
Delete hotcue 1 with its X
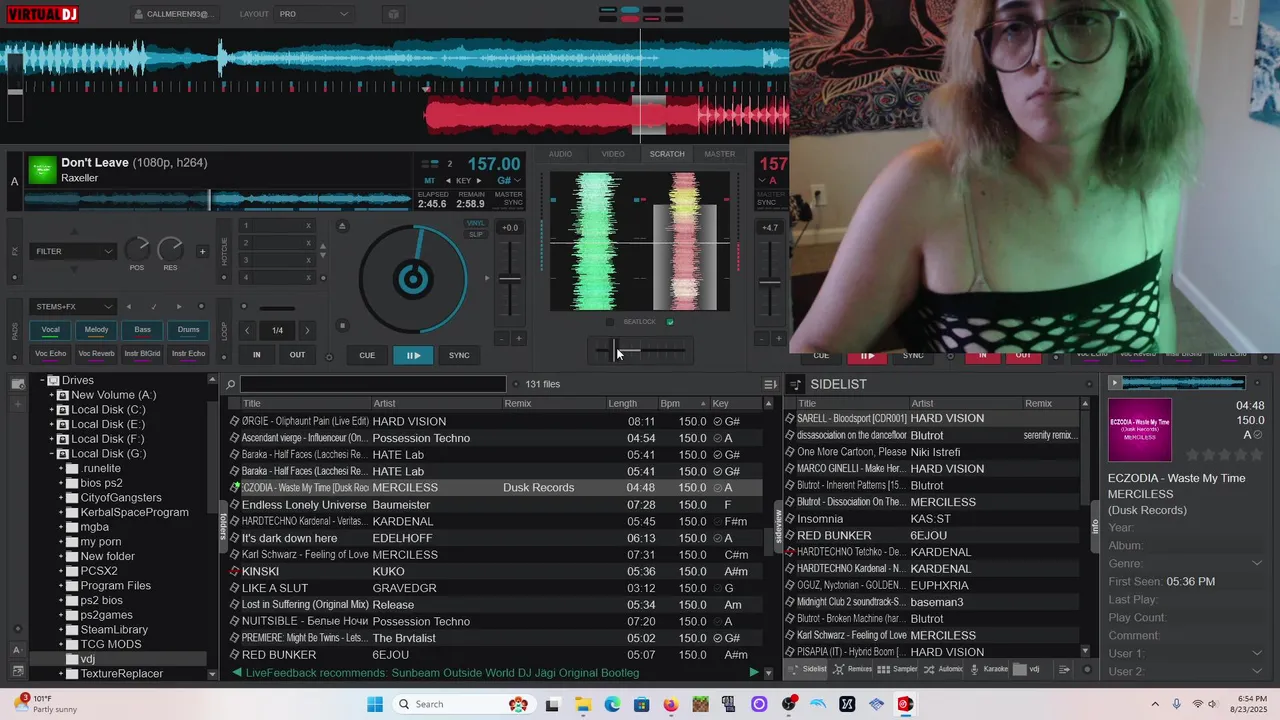[x=308, y=226]
